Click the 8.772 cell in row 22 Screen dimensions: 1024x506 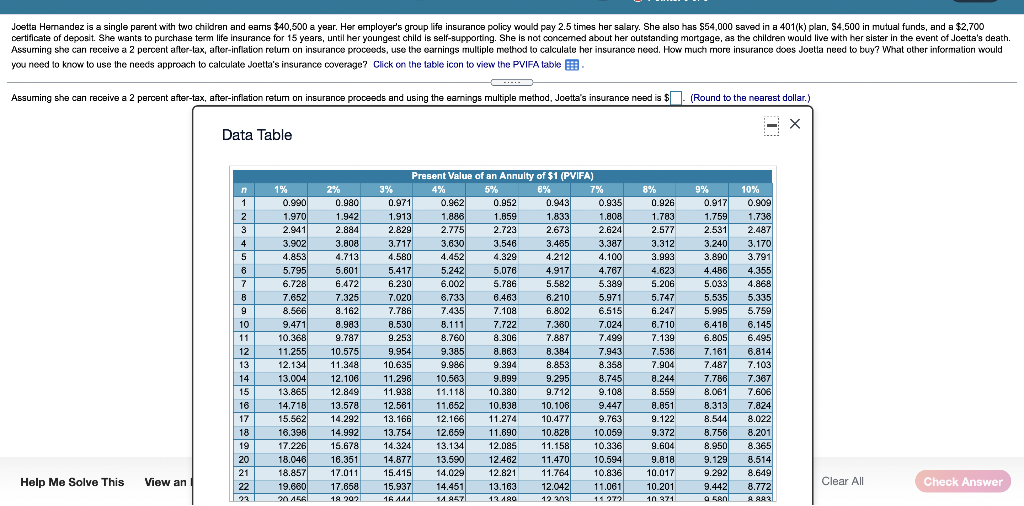750,486
